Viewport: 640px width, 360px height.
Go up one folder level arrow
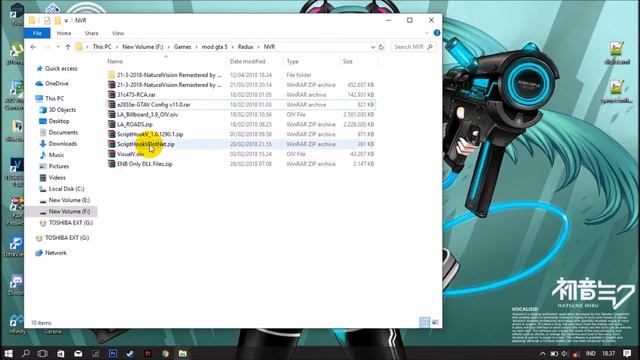68,47
